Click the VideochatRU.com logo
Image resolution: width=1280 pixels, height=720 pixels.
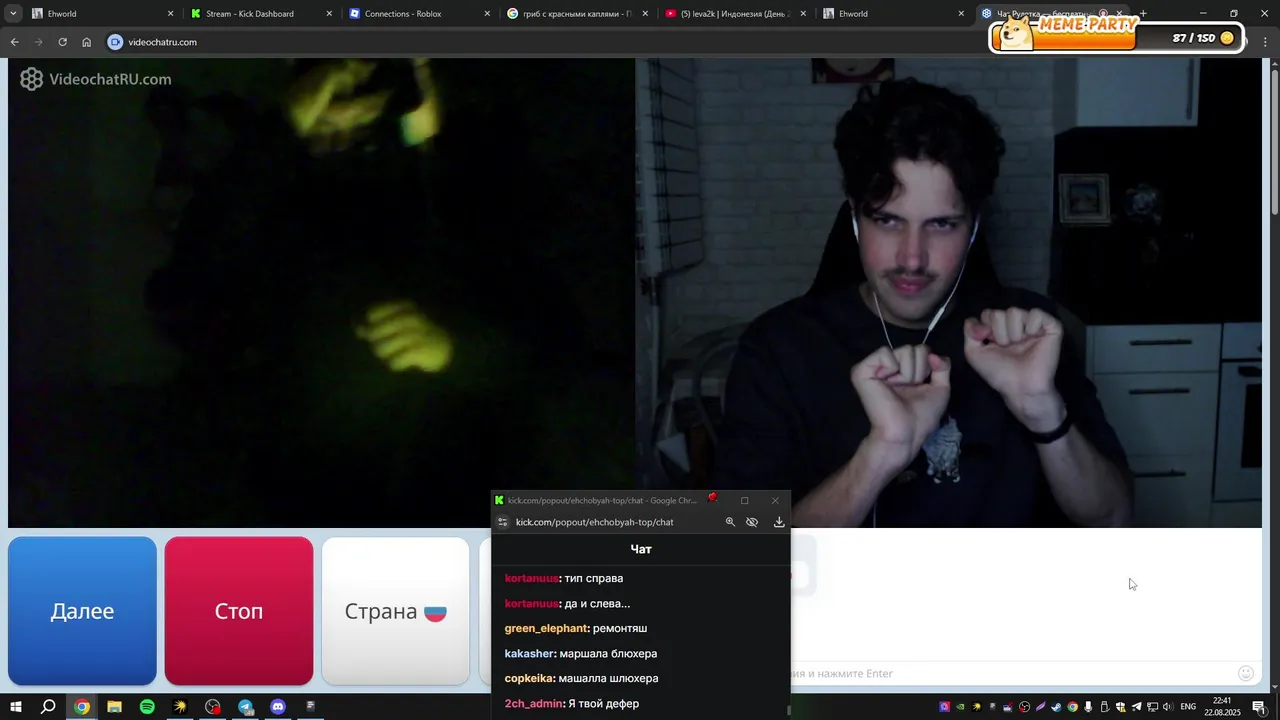click(x=96, y=79)
